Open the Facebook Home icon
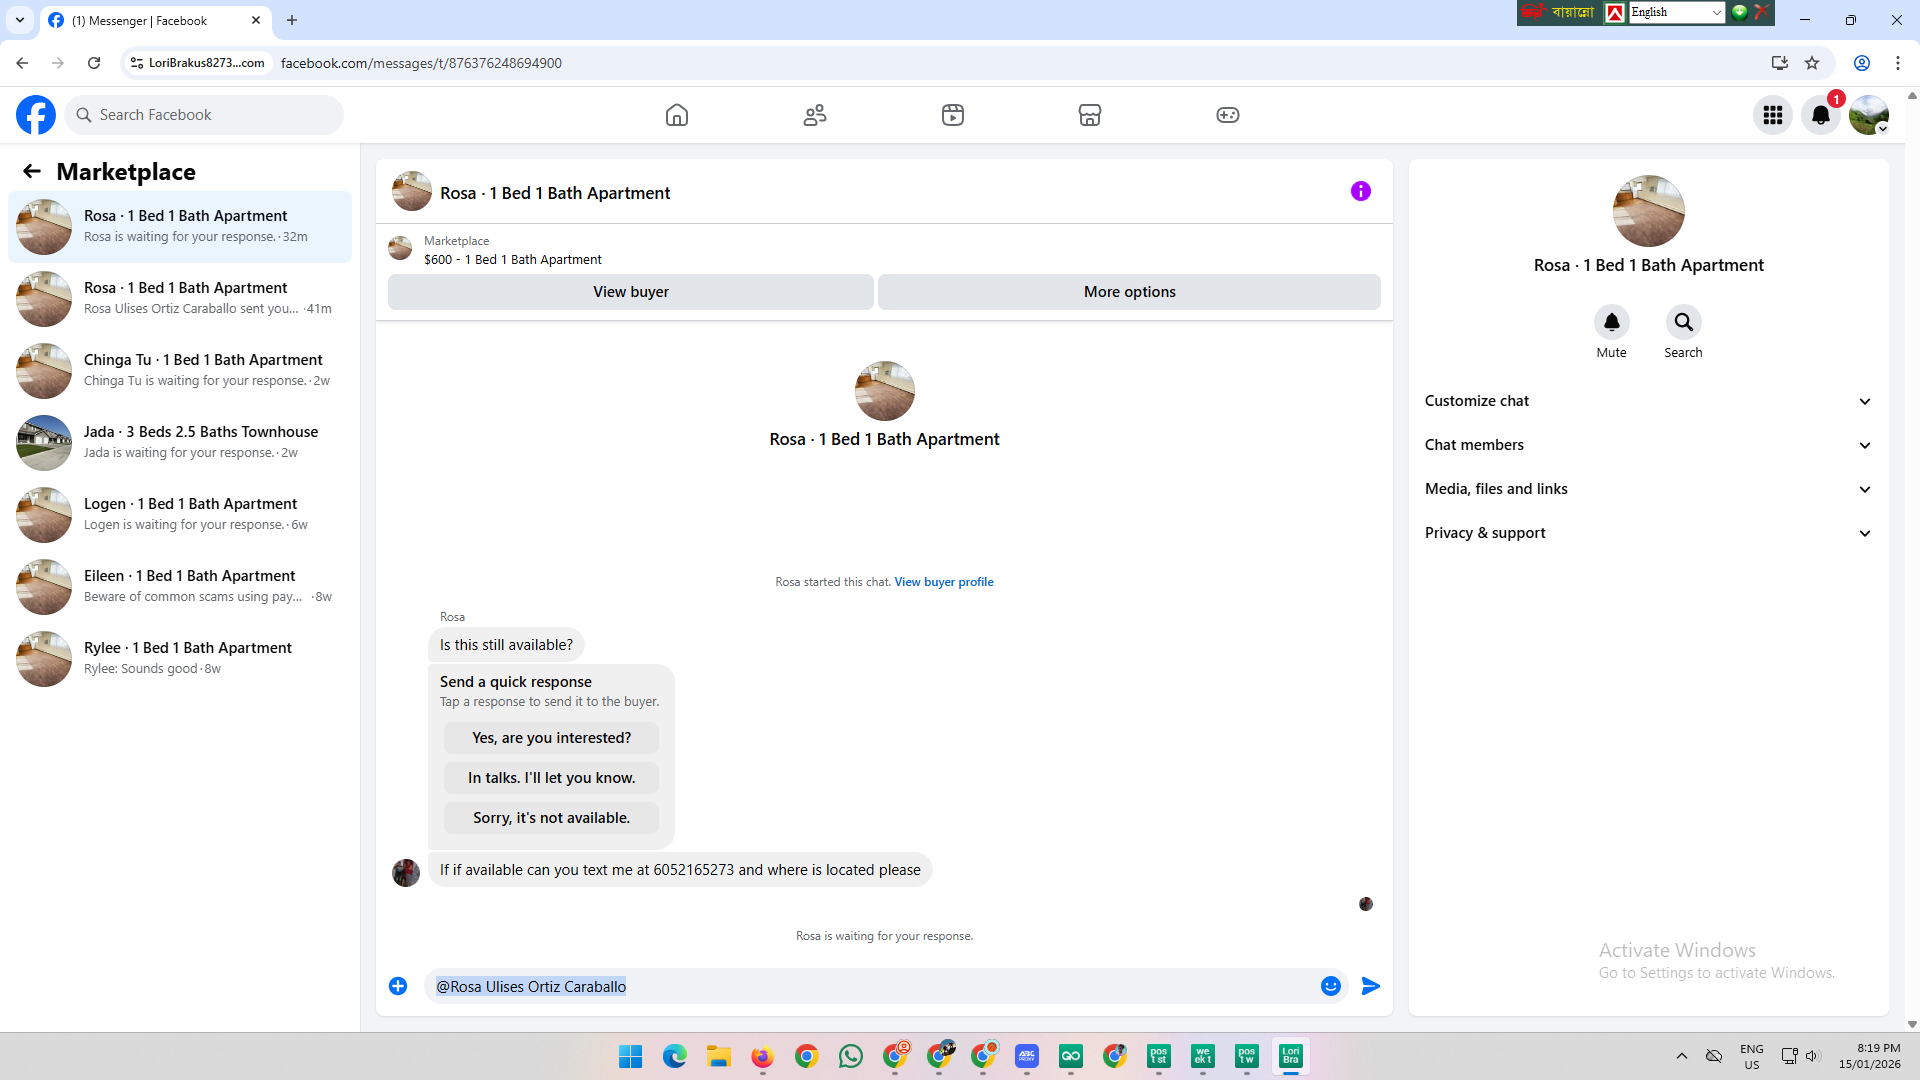 [677, 115]
